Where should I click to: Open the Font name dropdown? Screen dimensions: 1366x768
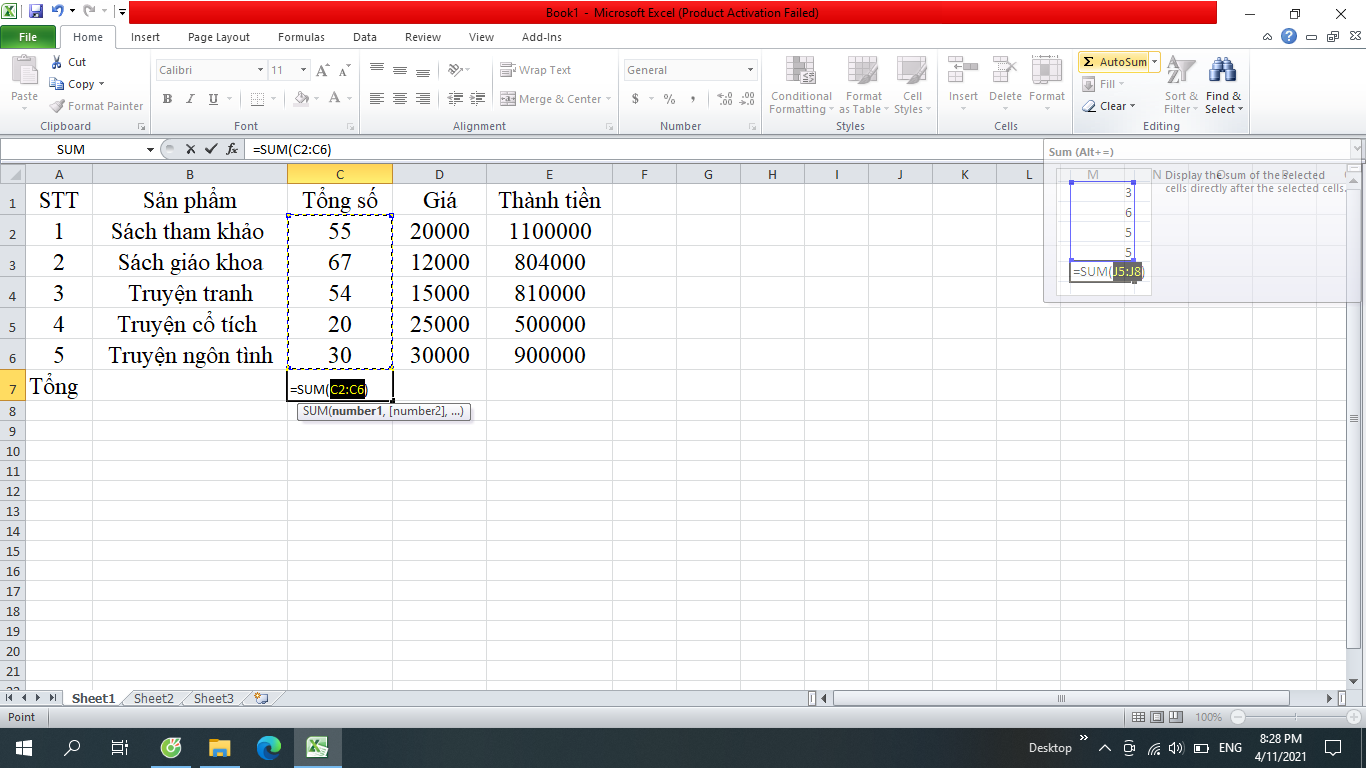point(260,70)
